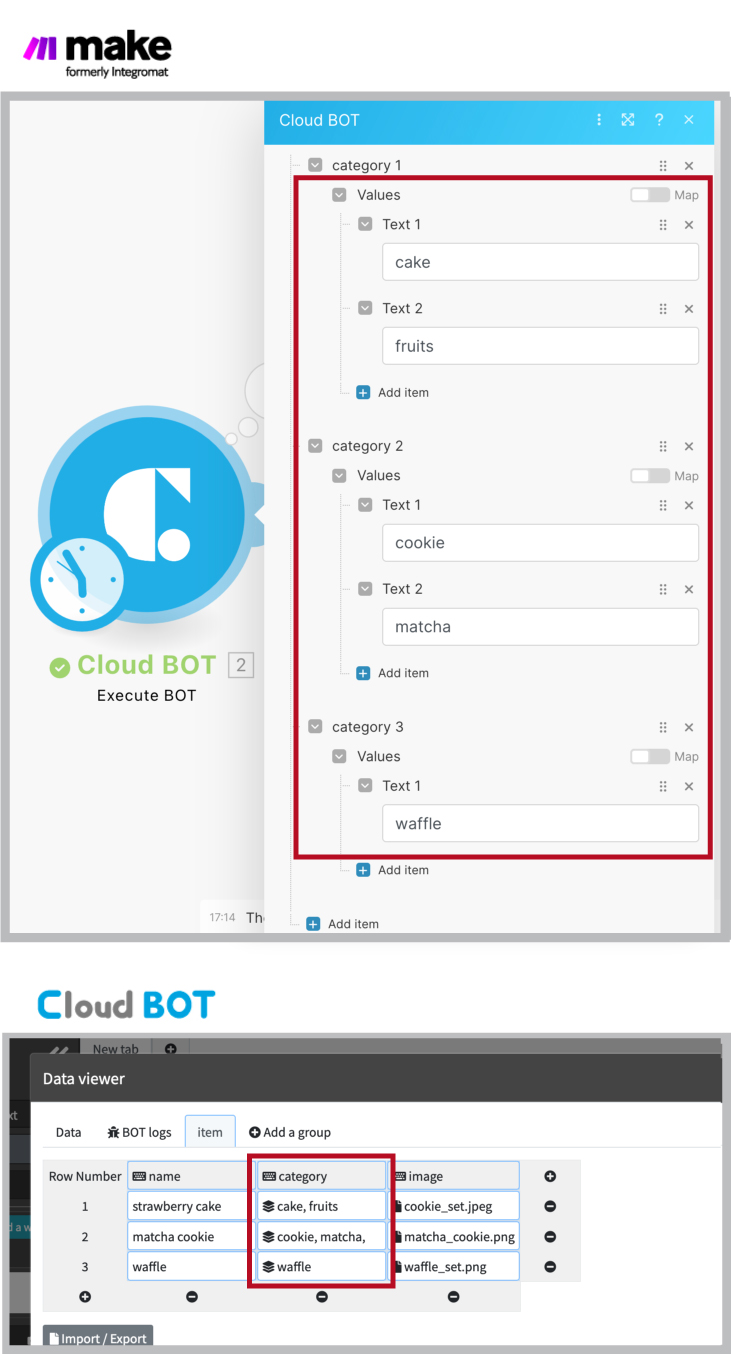The height and width of the screenshot is (1354, 731).
Task: Grab the drag handle beside the fruits entry
Action: (x=663, y=309)
